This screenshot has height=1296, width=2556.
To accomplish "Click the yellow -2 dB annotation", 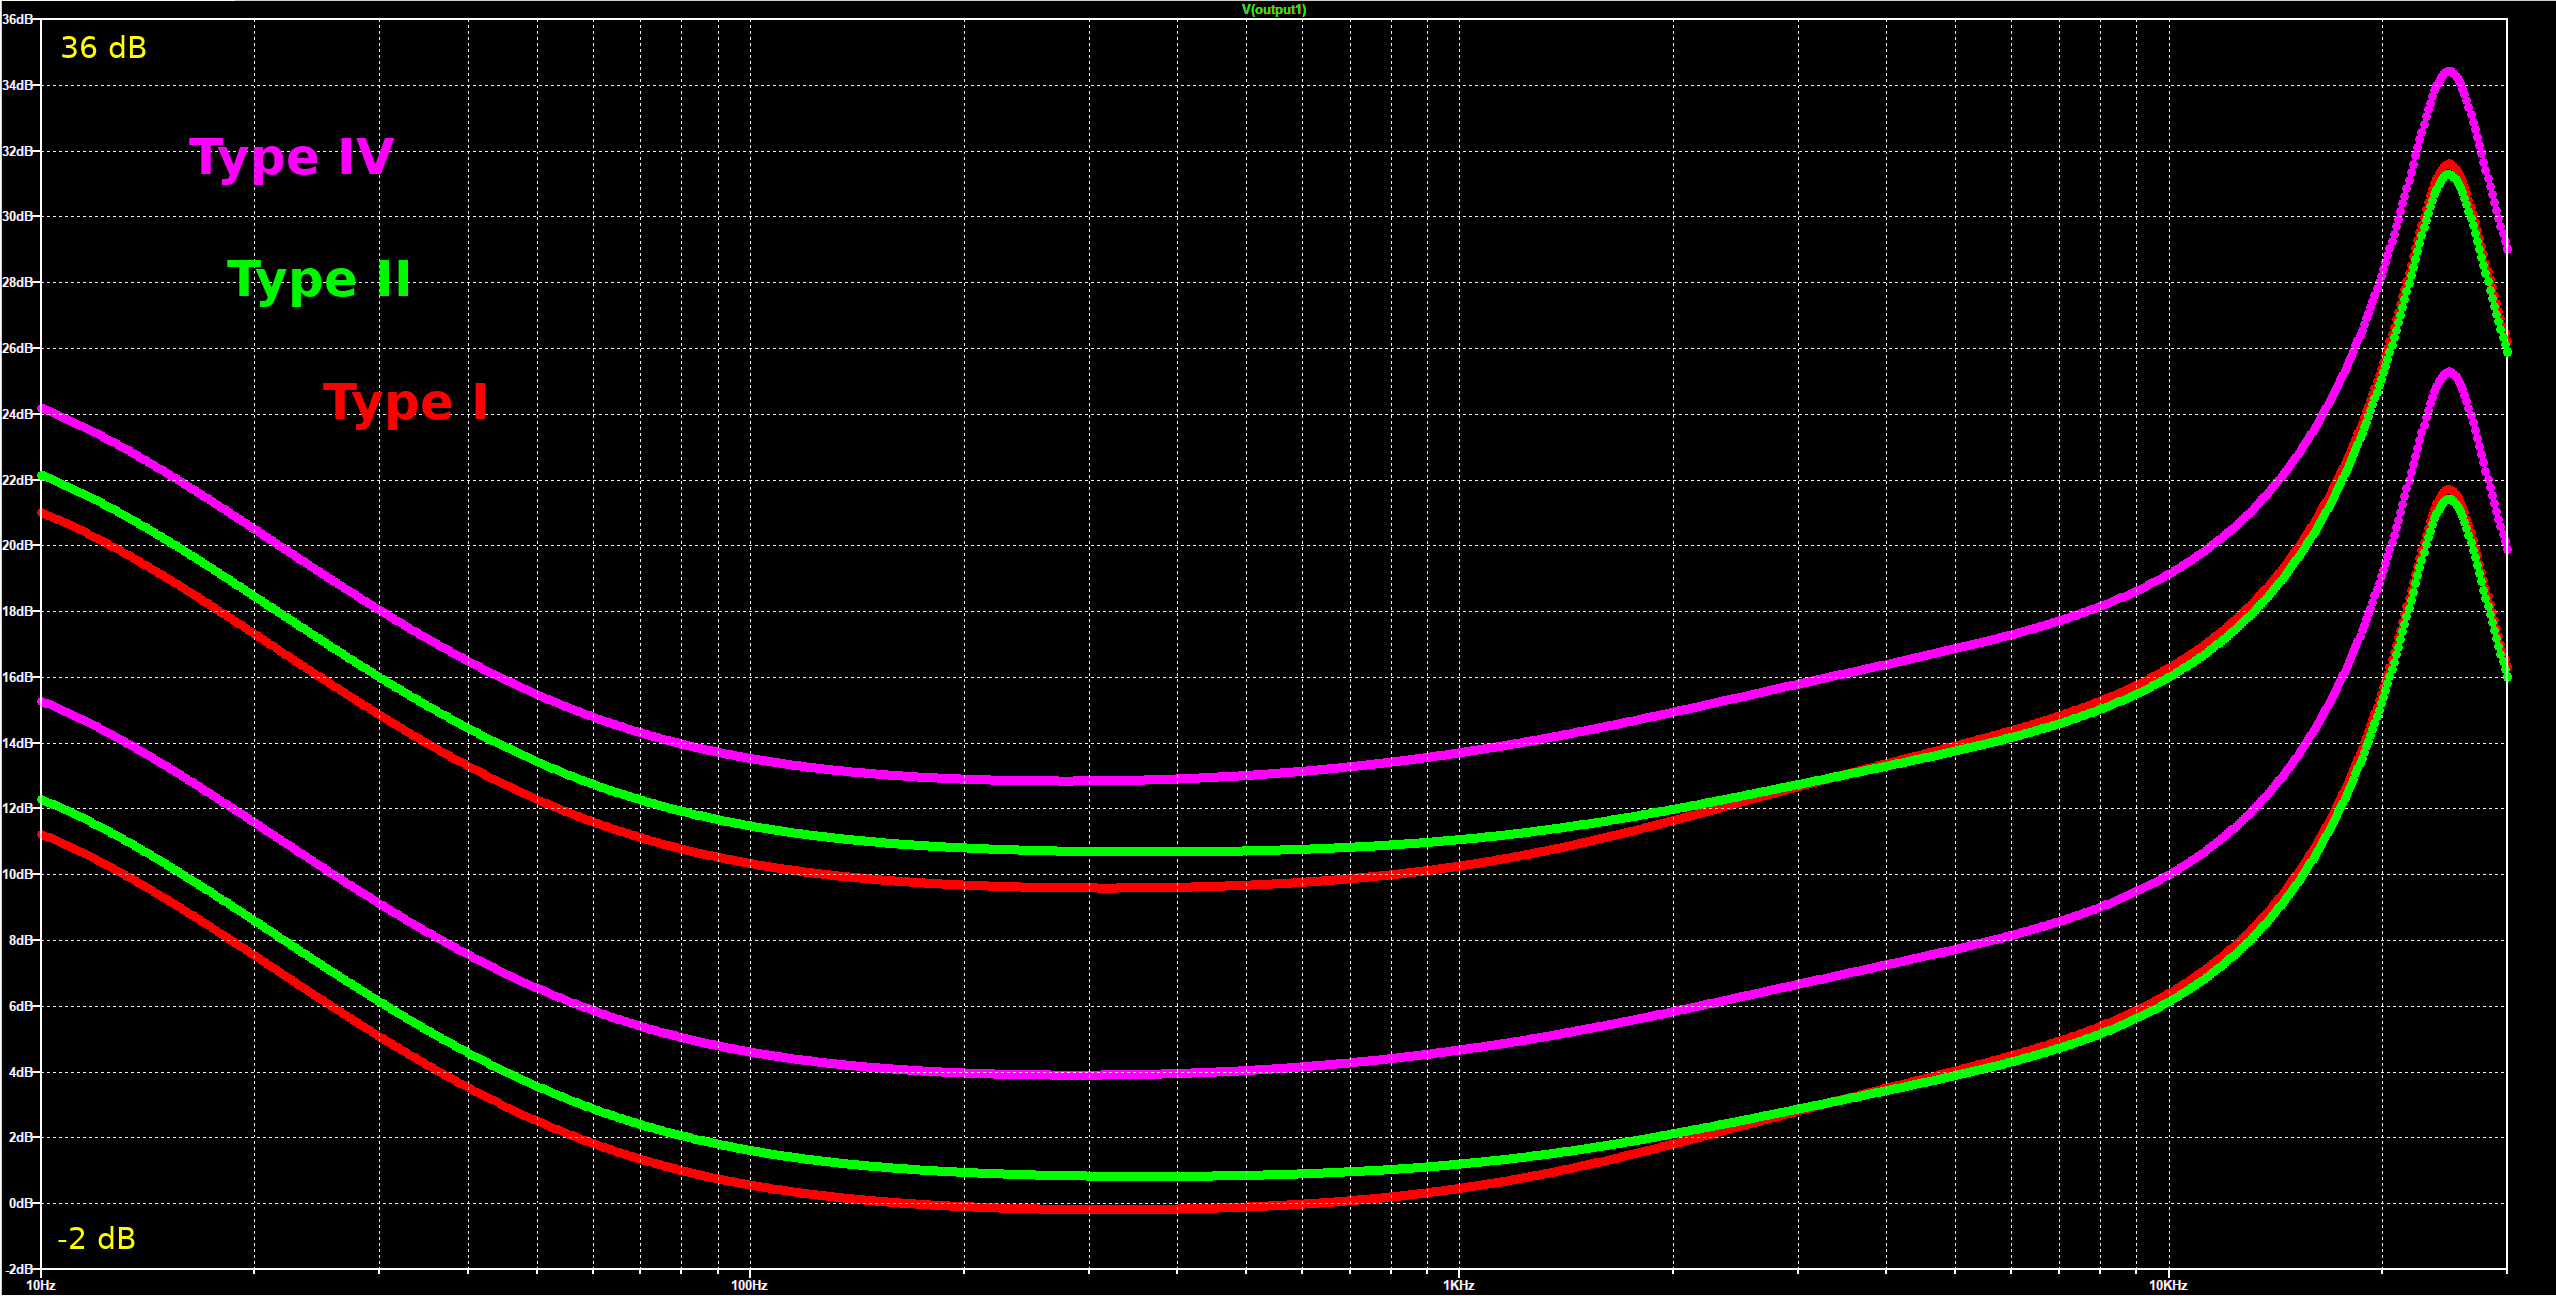I will 96,1239.
